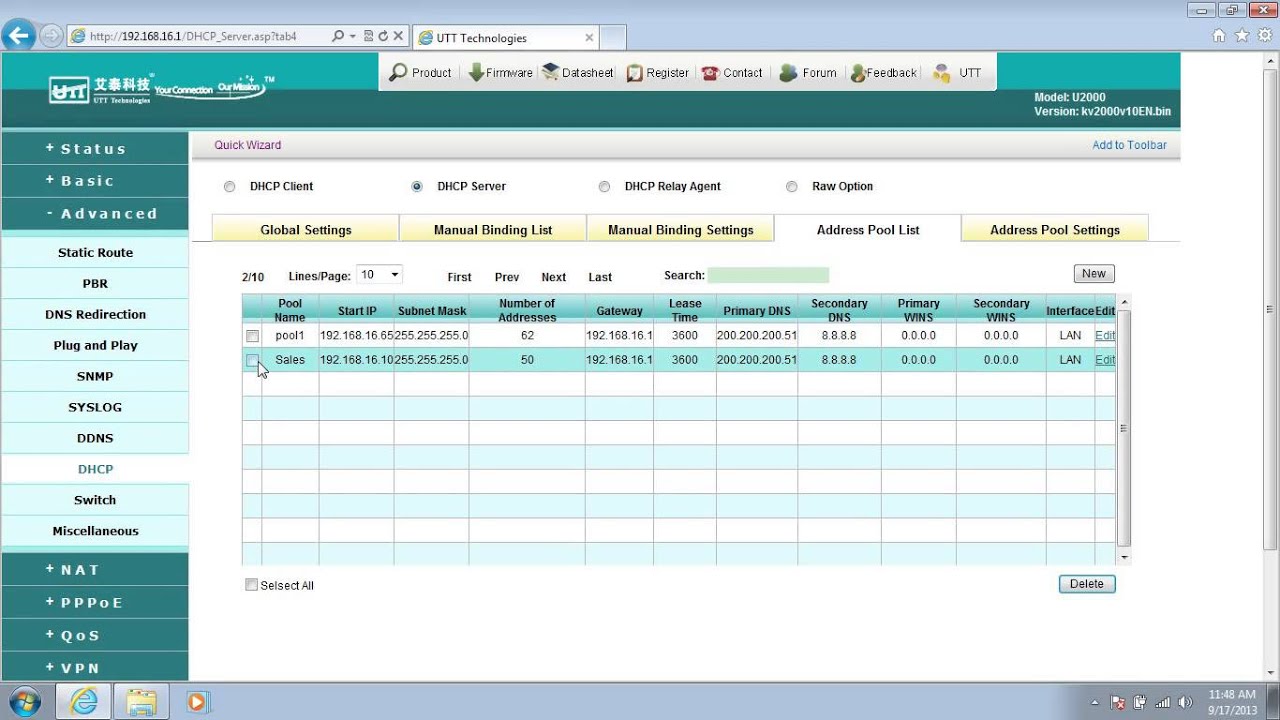Open the Feedback link
The width and height of the screenshot is (1280, 720).
click(x=883, y=73)
